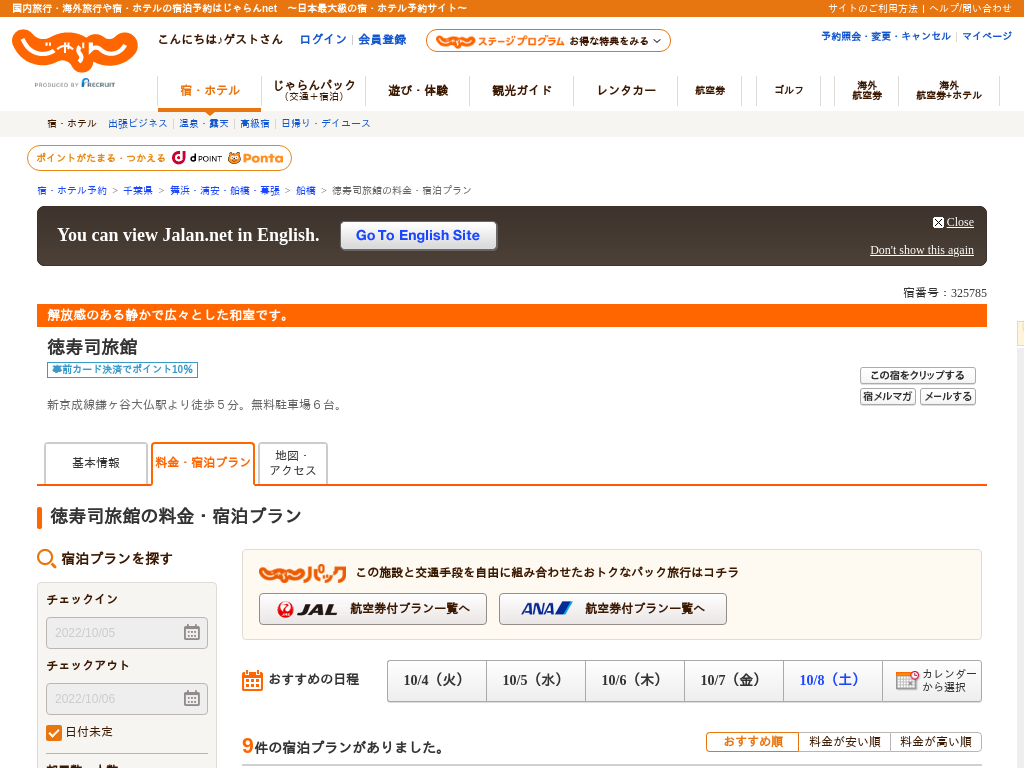1024x768 pixels.
Task: Click the サイトのご利用方法 link
Action: (x=872, y=8)
